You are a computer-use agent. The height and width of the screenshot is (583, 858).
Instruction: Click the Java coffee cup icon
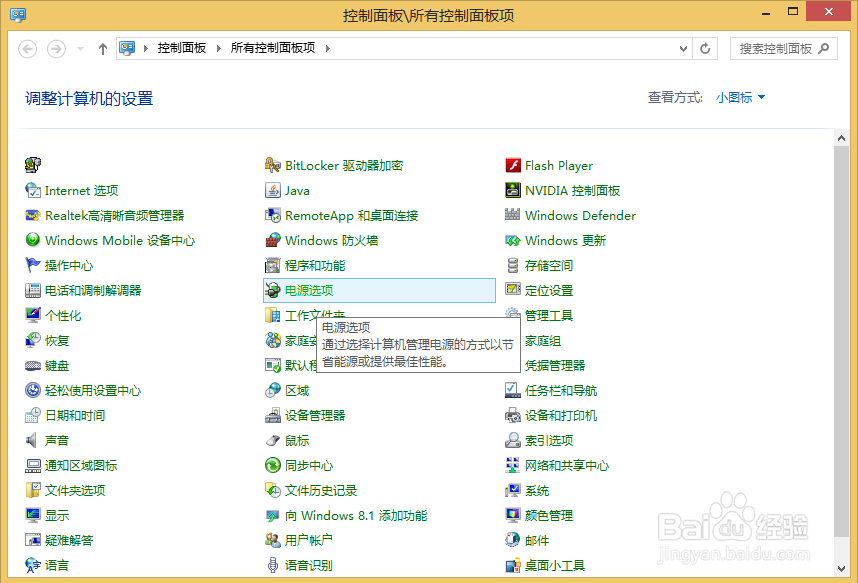pyautogui.click(x=273, y=191)
